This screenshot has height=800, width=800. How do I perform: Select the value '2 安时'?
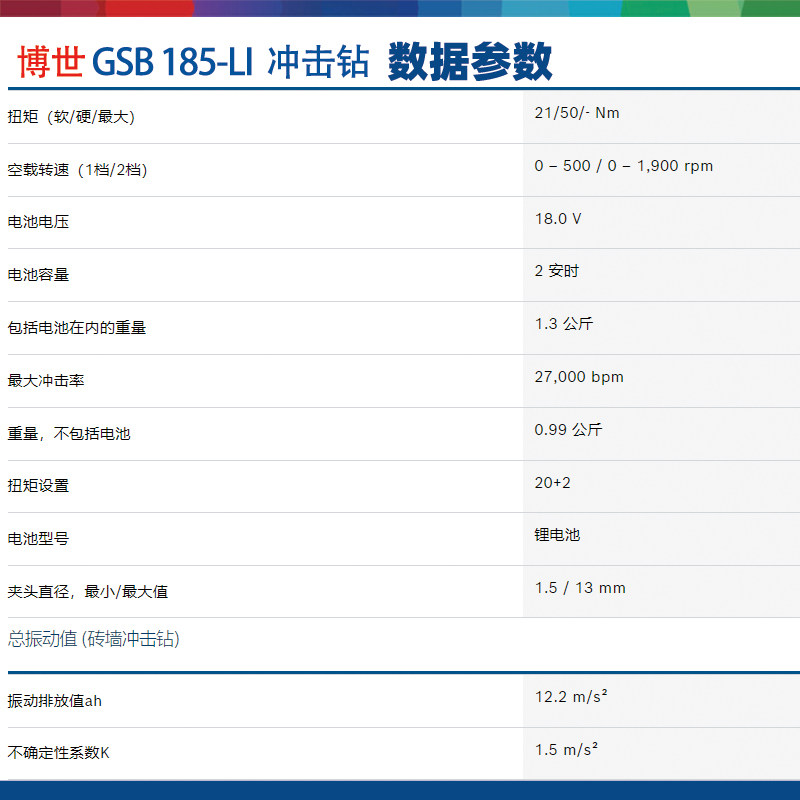point(557,271)
